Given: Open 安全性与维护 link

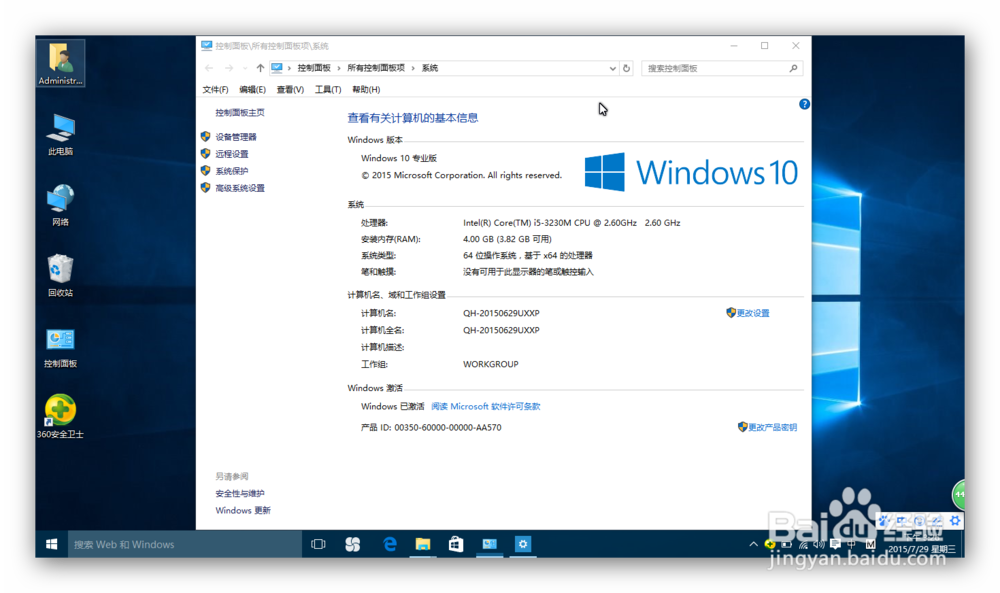Looking at the screenshot, I should point(240,494).
